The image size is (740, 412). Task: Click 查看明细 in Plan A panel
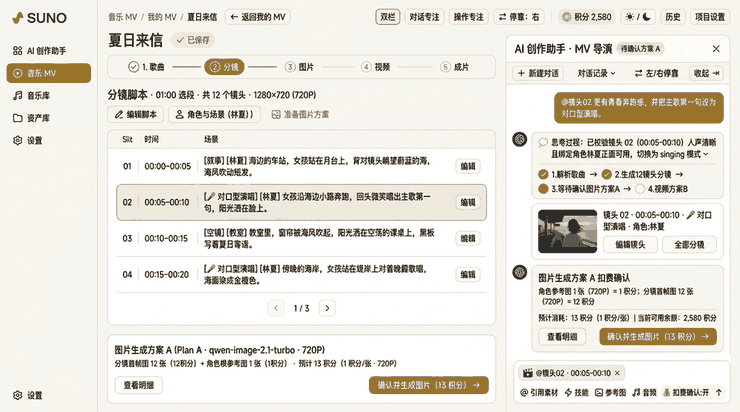139,385
